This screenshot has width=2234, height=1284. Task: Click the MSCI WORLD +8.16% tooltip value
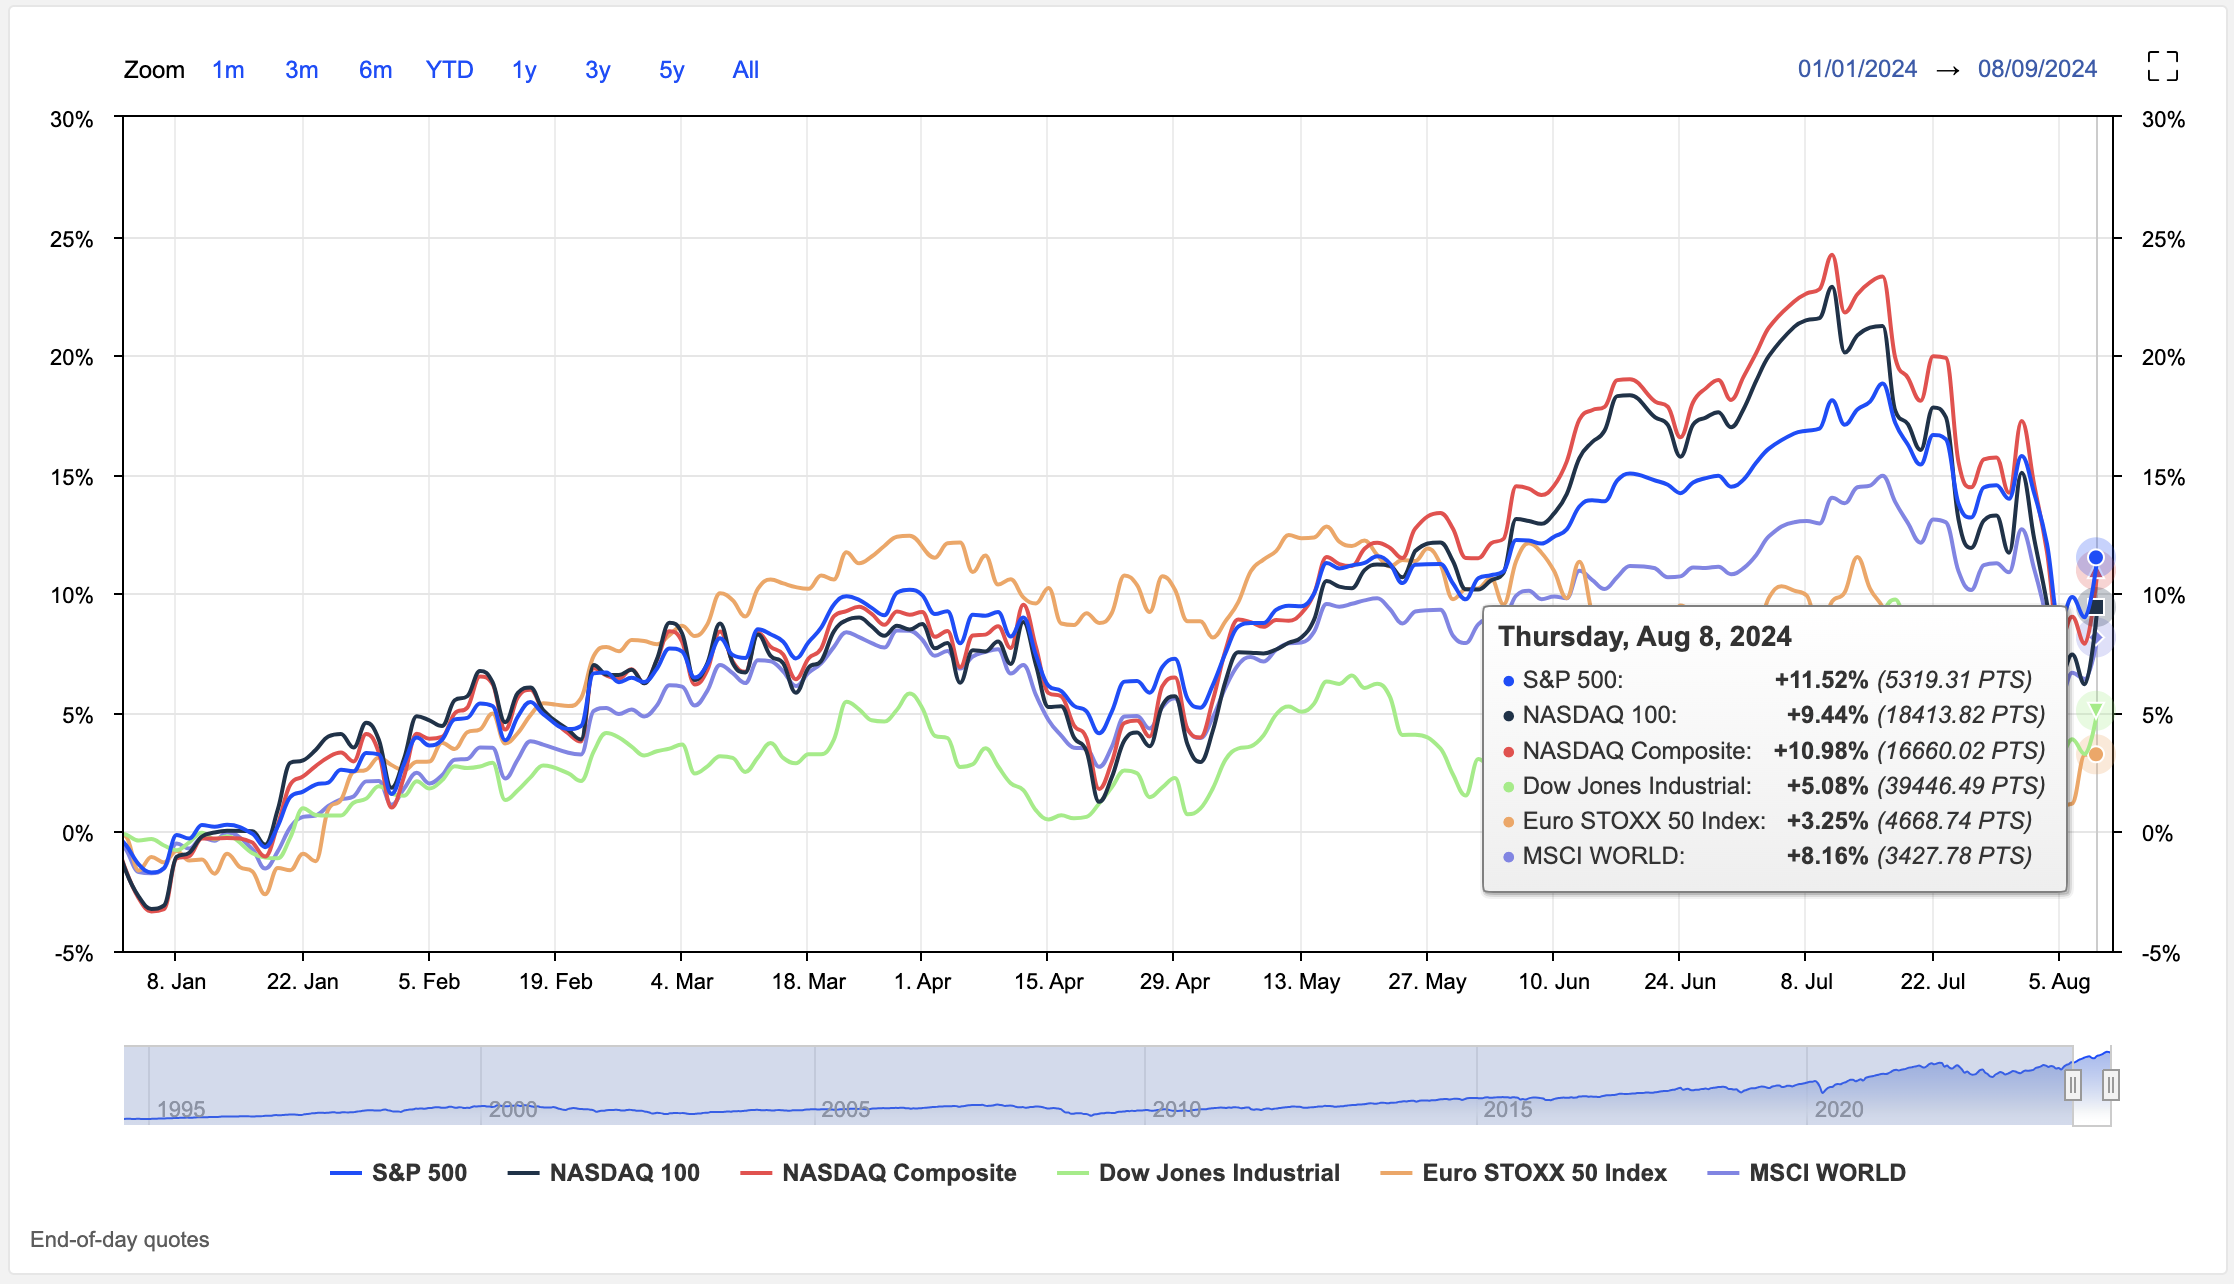[x=1827, y=856]
